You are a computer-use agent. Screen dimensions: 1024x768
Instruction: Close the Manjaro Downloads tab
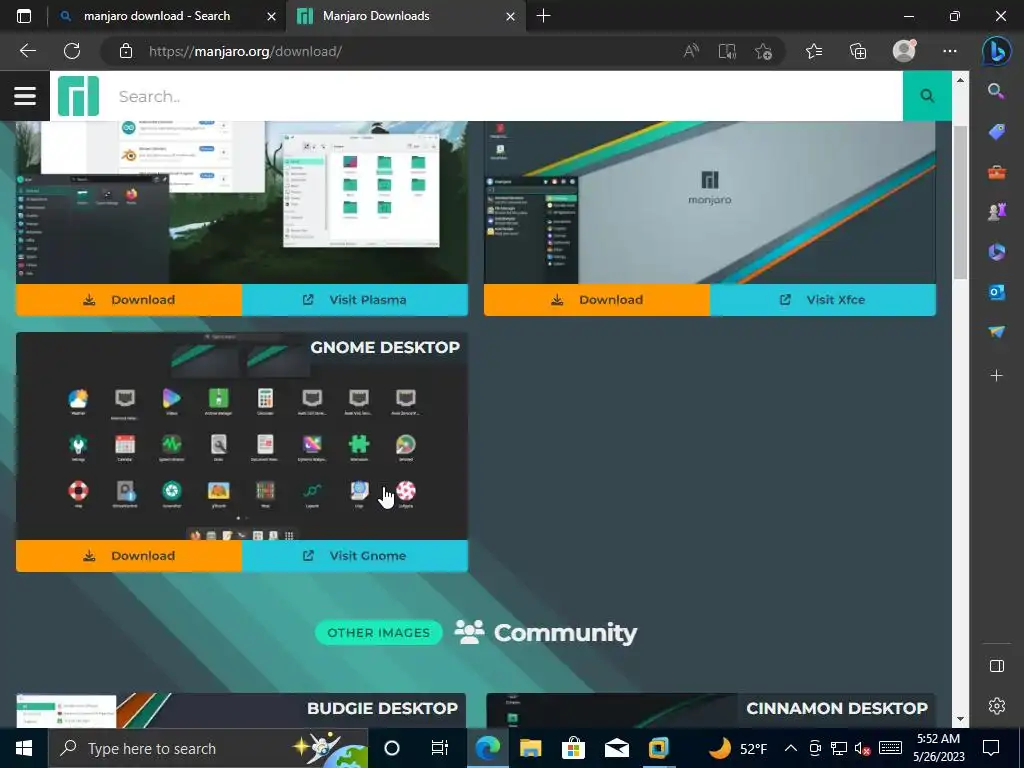tap(511, 16)
